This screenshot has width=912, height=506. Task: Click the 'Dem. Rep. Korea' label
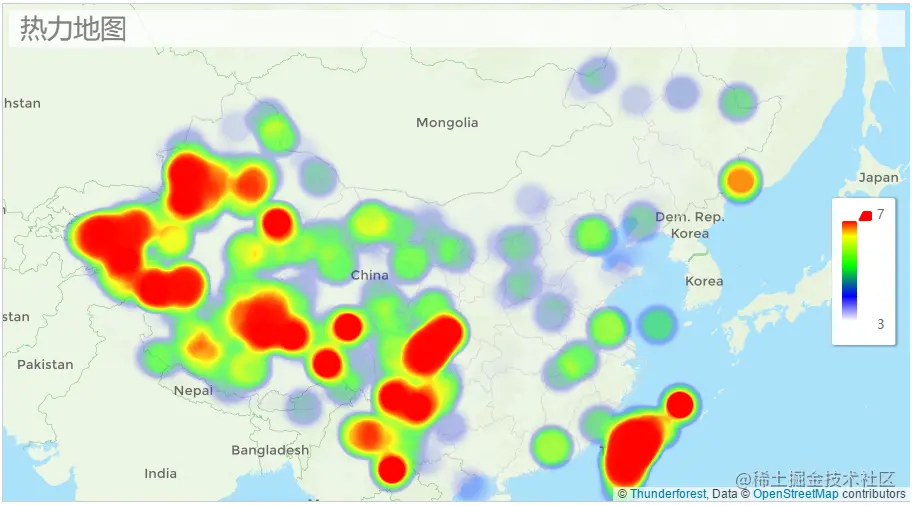click(x=690, y=225)
